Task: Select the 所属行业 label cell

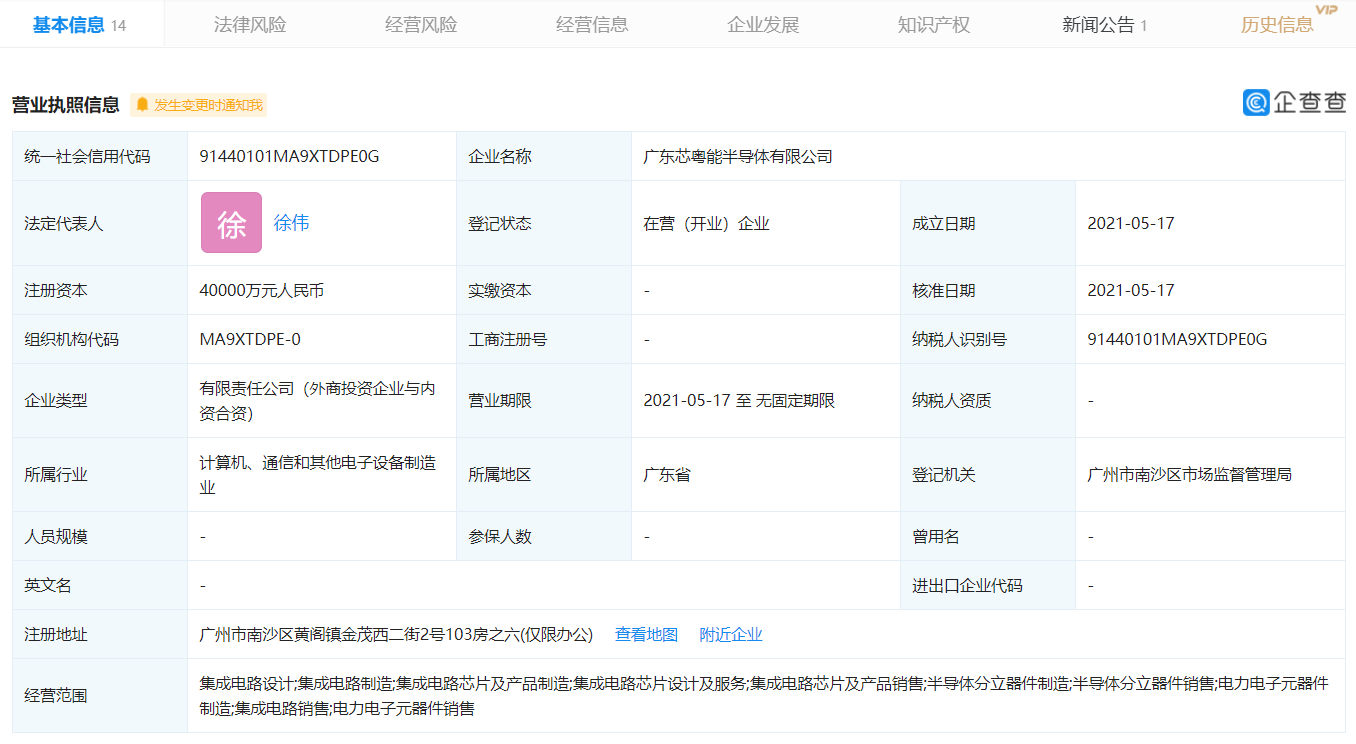Action: click(100, 474)
